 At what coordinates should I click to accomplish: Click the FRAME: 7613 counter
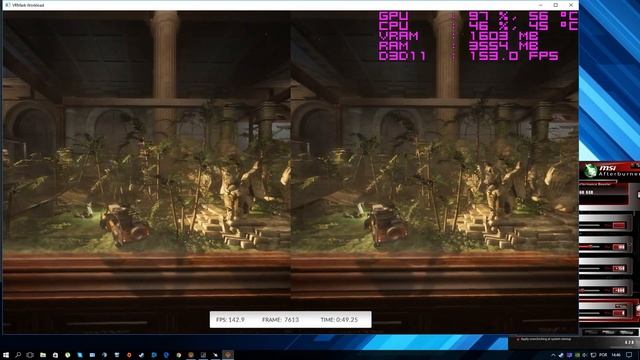[x=280, y=320]
